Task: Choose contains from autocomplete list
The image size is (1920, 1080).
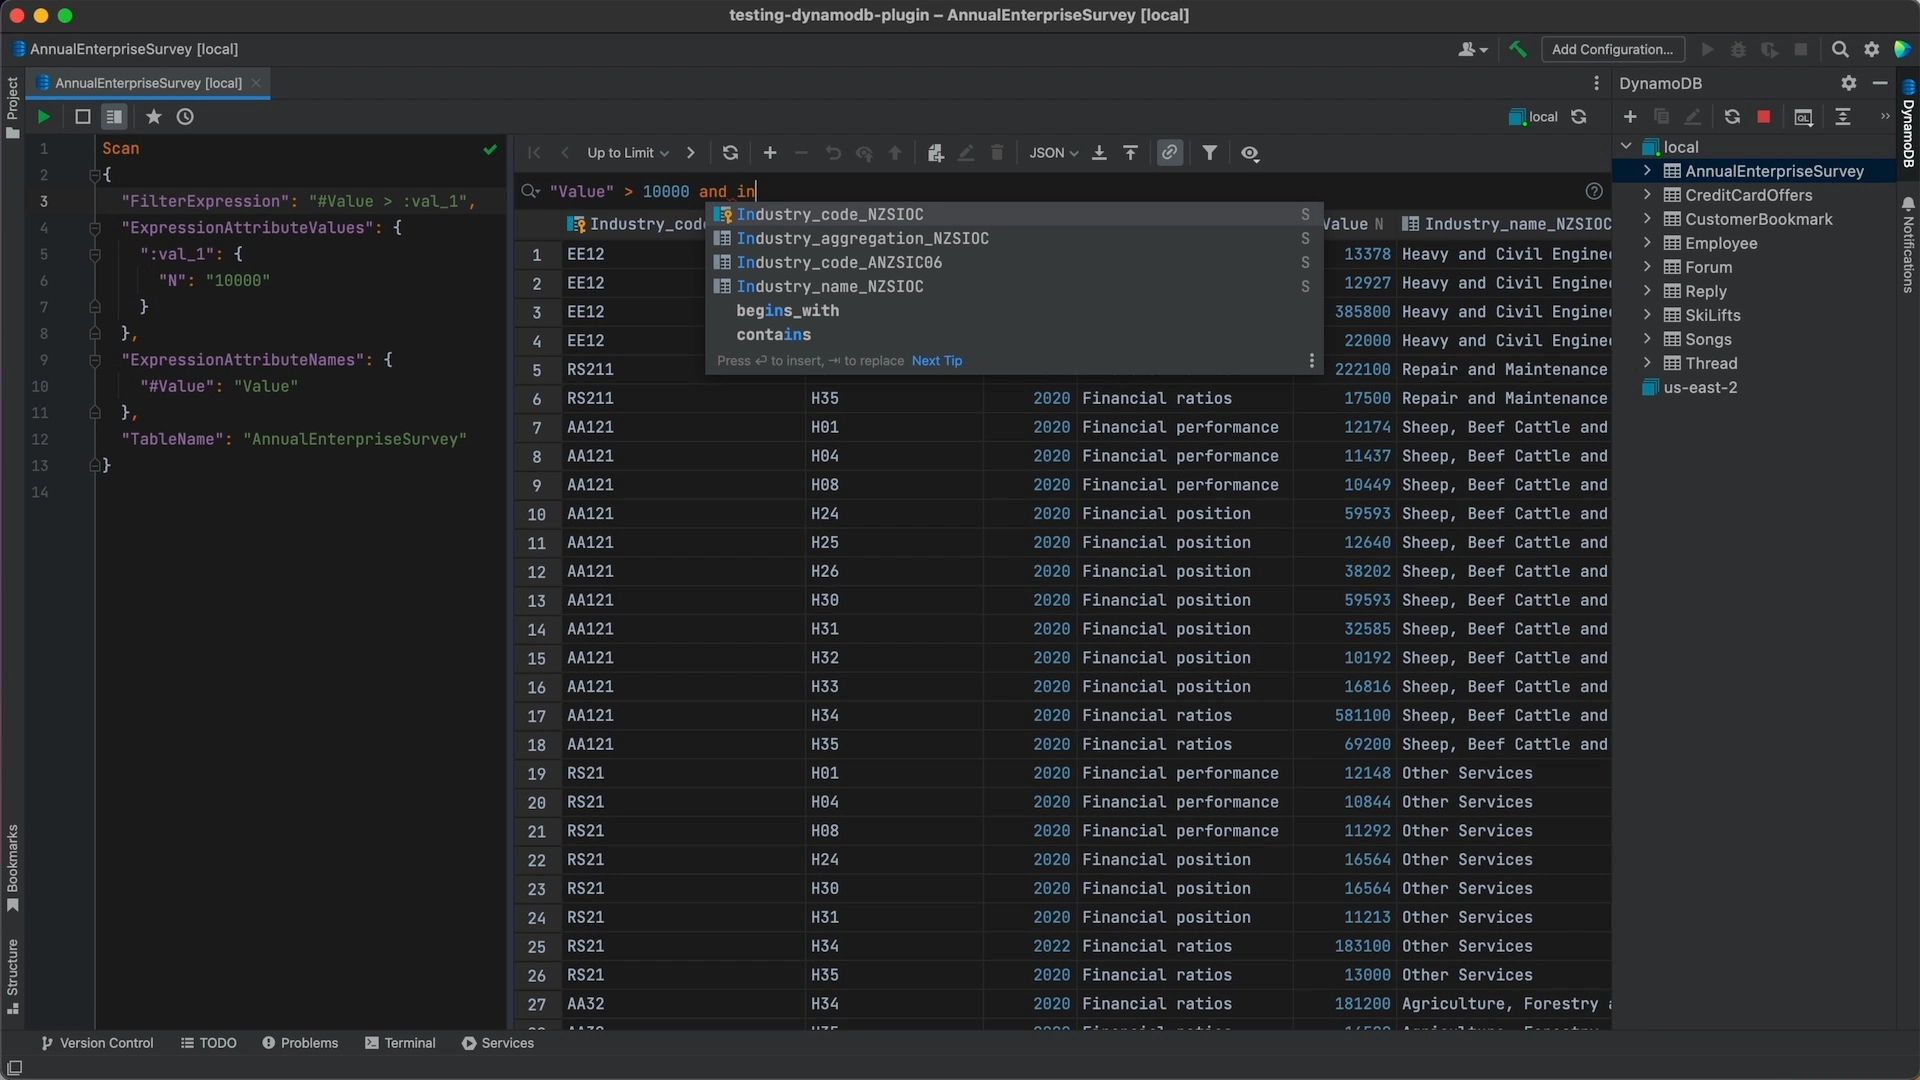Action: pos(1014,335)
